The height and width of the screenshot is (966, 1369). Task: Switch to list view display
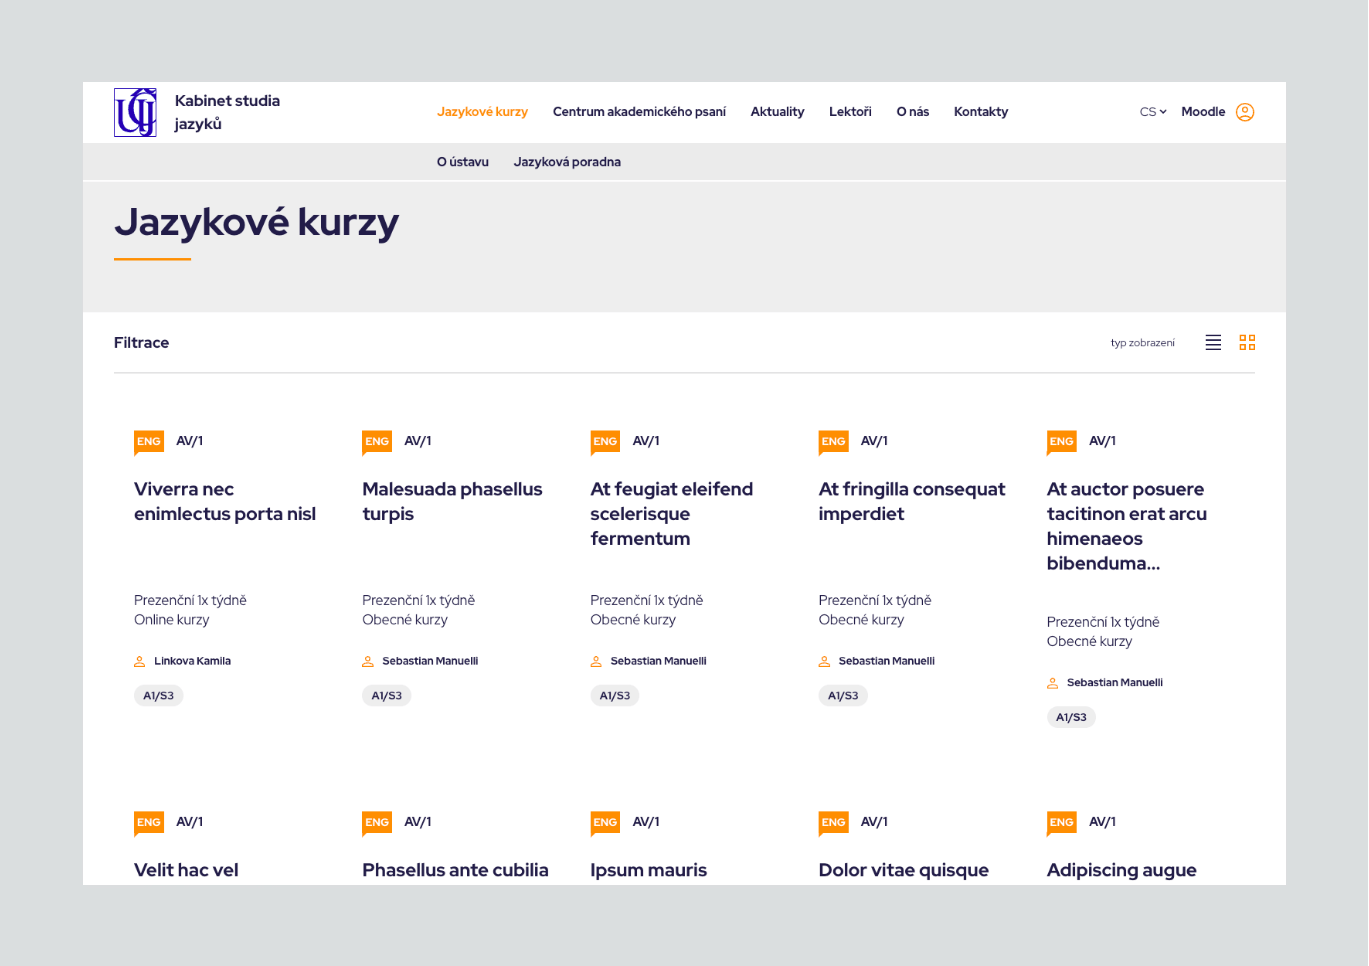1213,342
